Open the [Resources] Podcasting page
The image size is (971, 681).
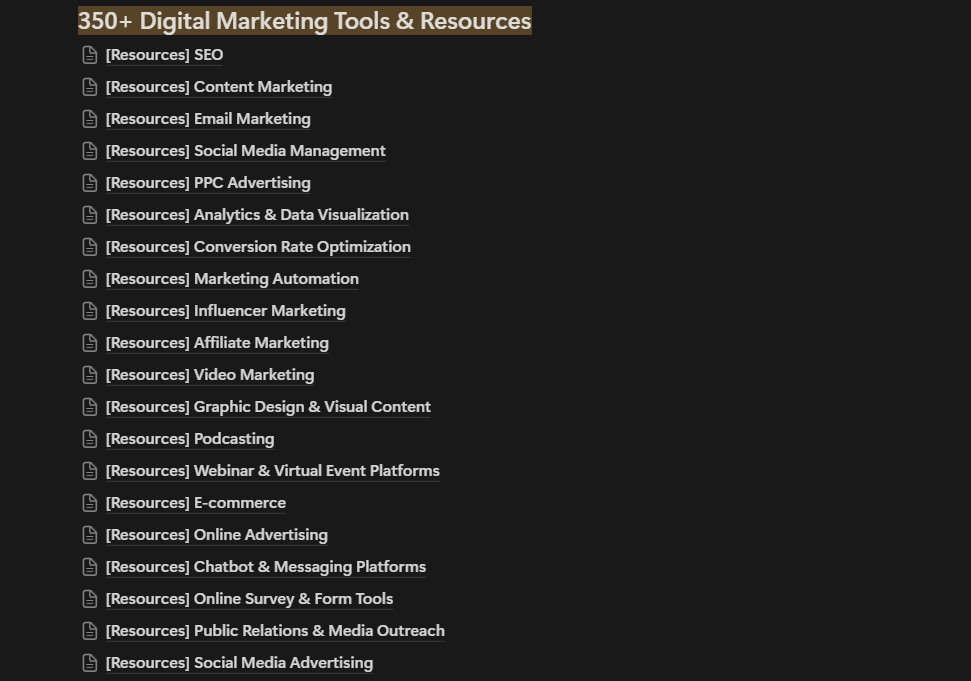click(x=190, y=439)
